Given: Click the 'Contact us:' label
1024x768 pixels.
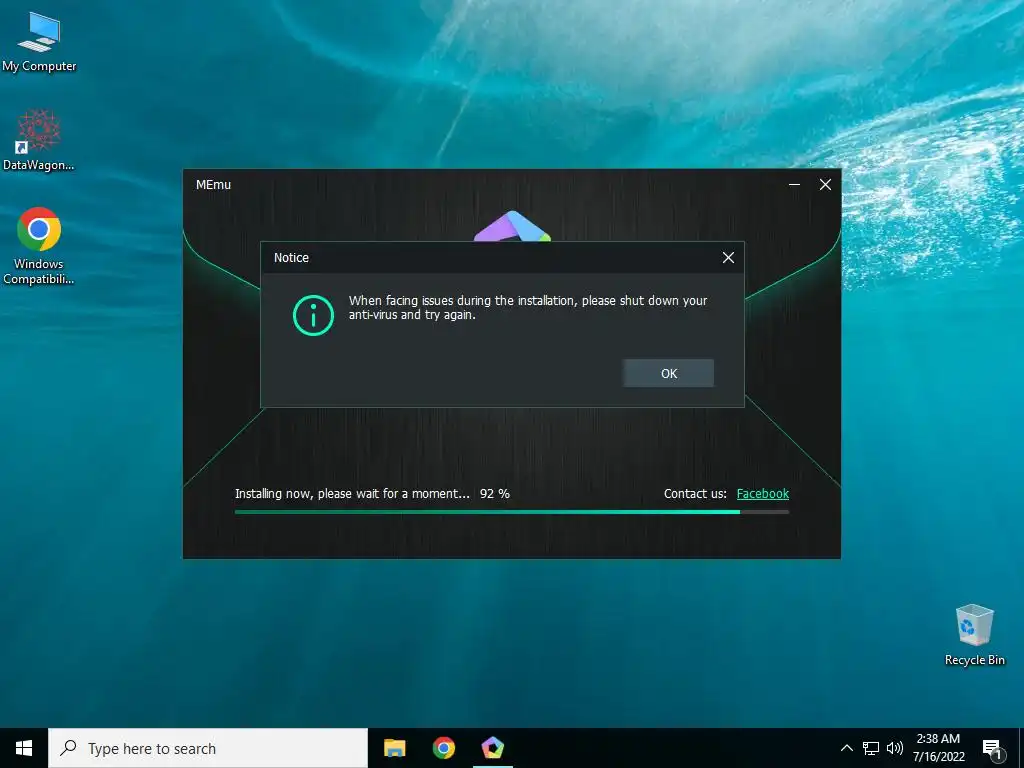Looking at the screenshot, I should point(695,494).
